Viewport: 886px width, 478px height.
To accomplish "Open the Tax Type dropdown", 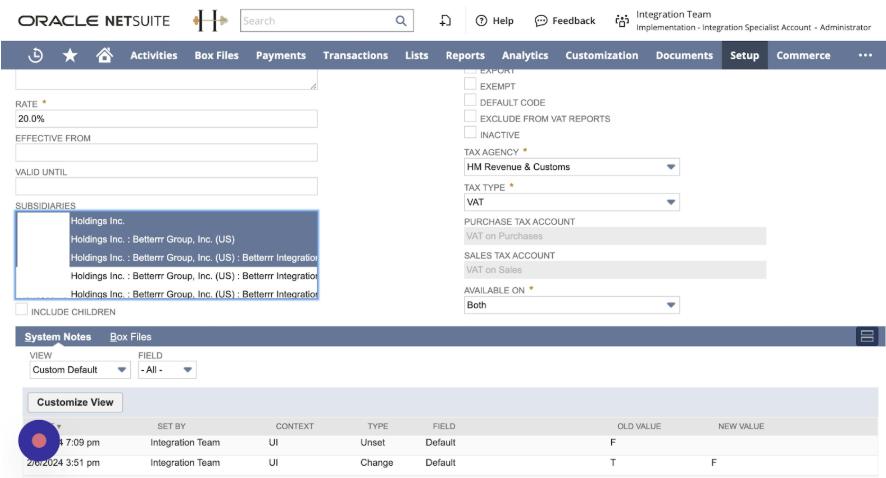I will click(x=671, y=202).
